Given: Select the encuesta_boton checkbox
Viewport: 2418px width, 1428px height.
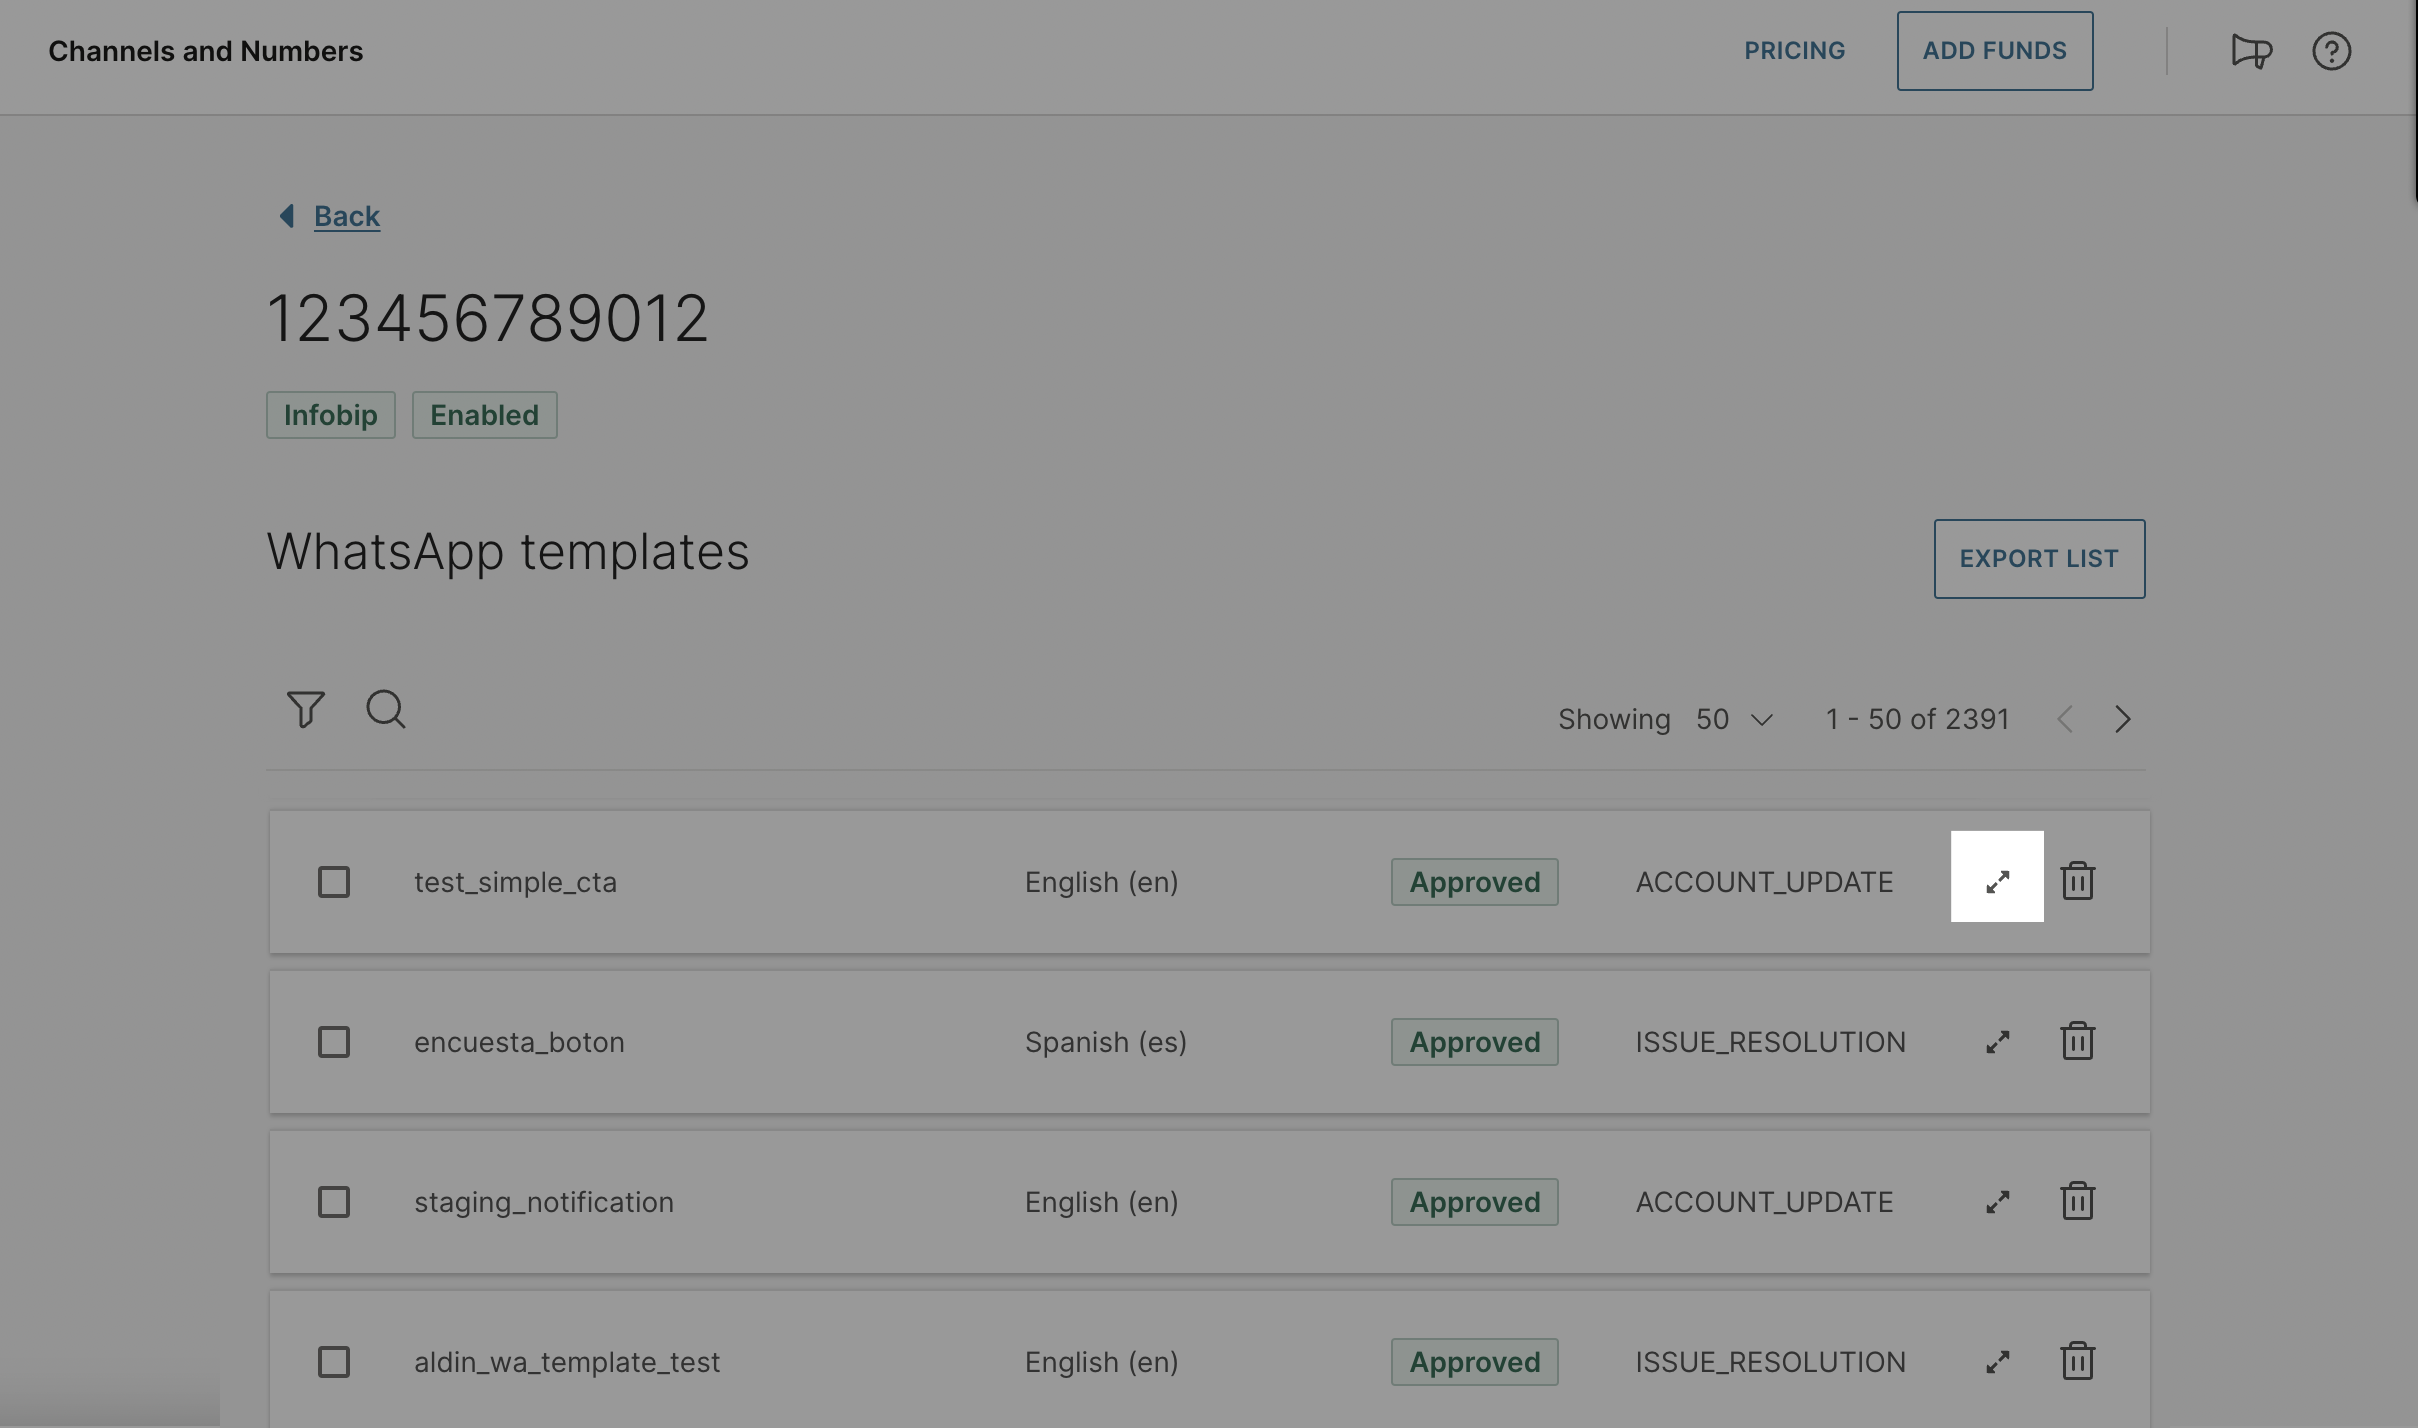Looking at the screenshot, I should (x=334, y=1042).
